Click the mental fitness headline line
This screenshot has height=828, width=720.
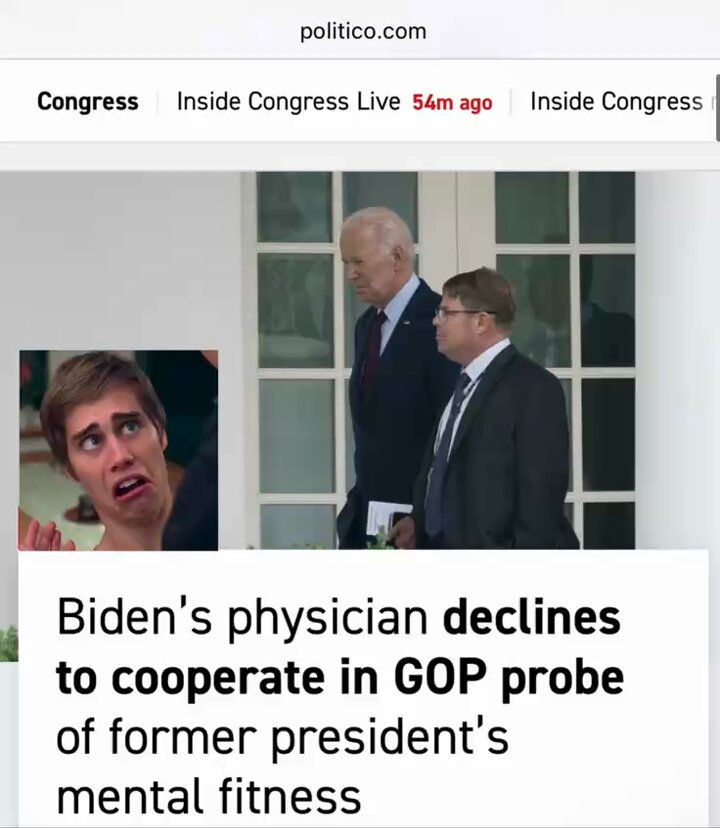[x=209, y=795]
